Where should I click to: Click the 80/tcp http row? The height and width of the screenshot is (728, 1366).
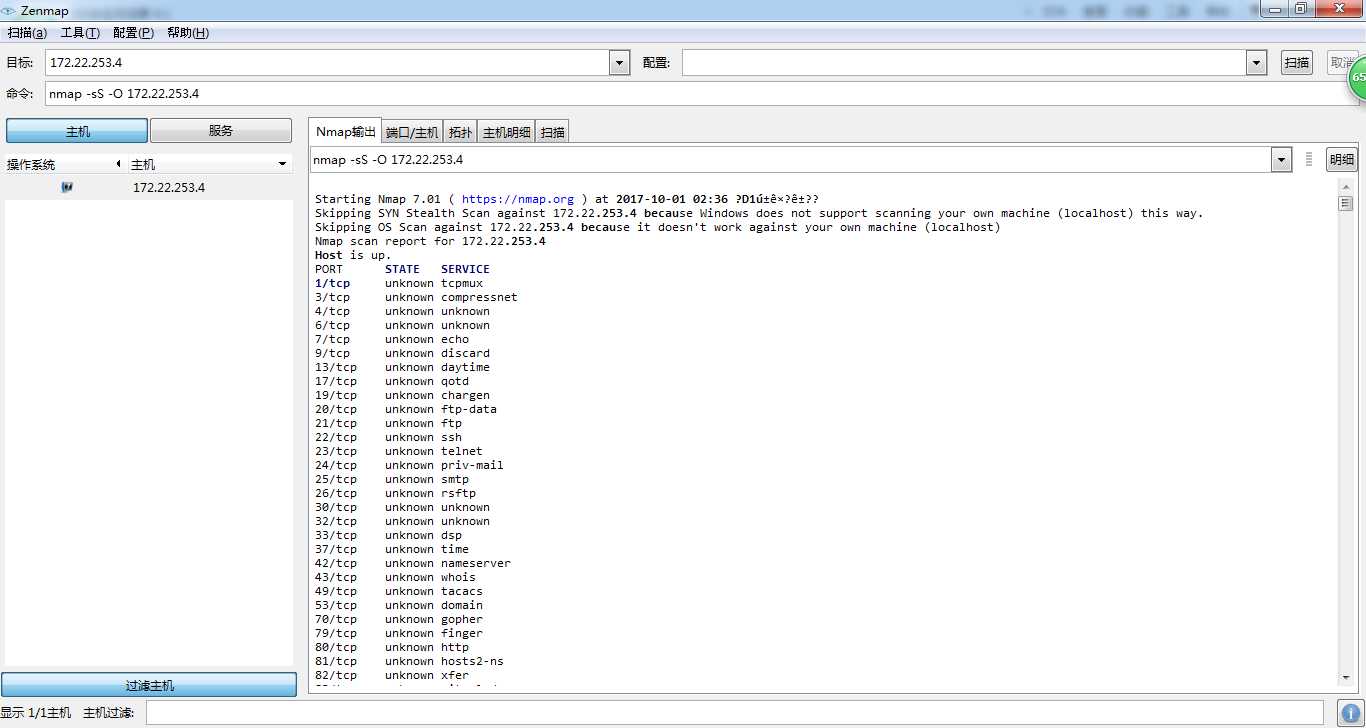click(x=392, y=647)
